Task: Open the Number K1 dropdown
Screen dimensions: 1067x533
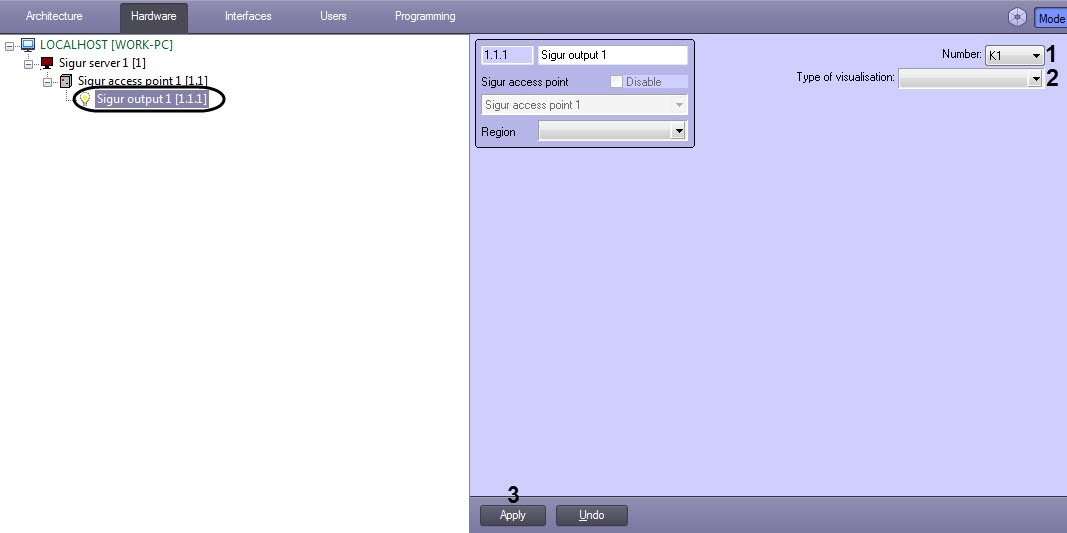Action: click(x=1014, y=56)
